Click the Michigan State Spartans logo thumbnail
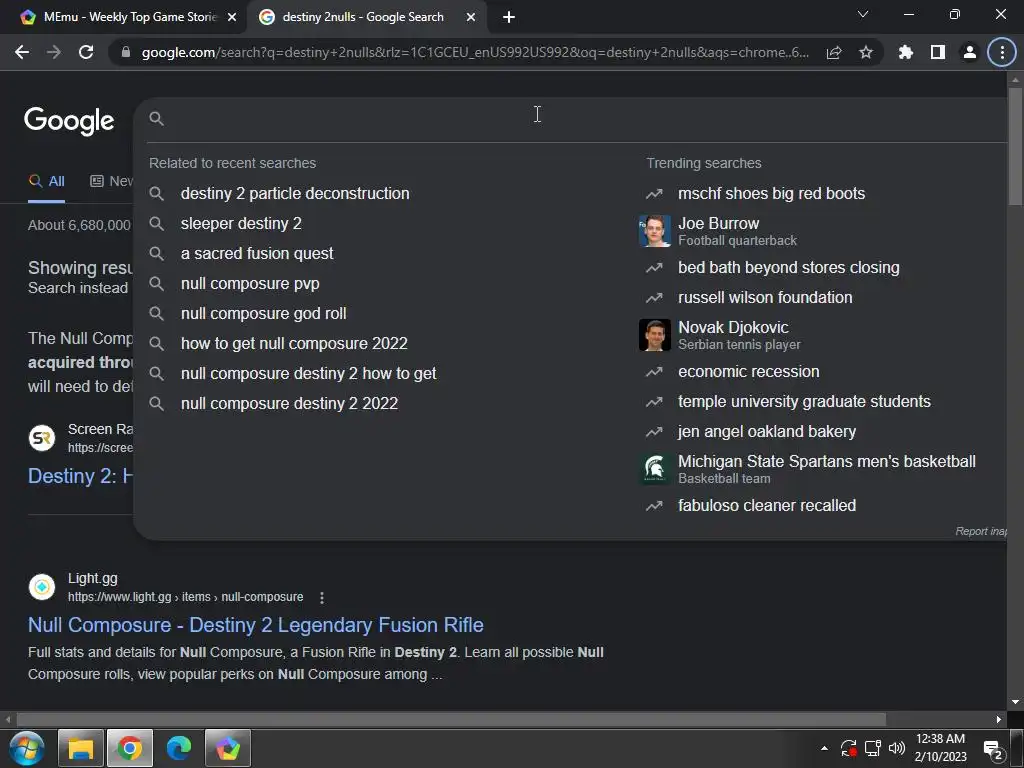The image size is (1024, 768). (x=654, y=469)
